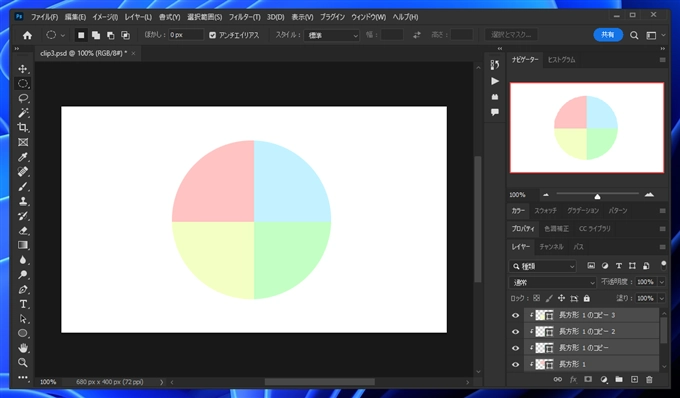Open the workspace switcher dropdown
Screen dimensions: 680x398
pos(655,36)
